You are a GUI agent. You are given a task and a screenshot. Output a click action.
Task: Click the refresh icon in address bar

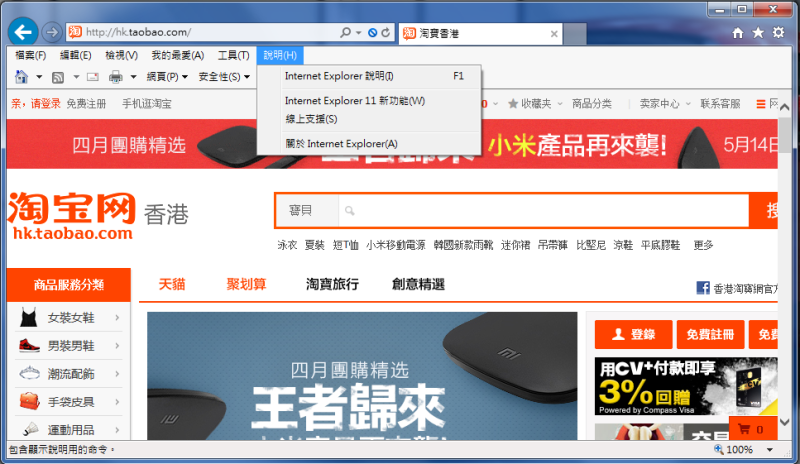(x=386, y=33)
